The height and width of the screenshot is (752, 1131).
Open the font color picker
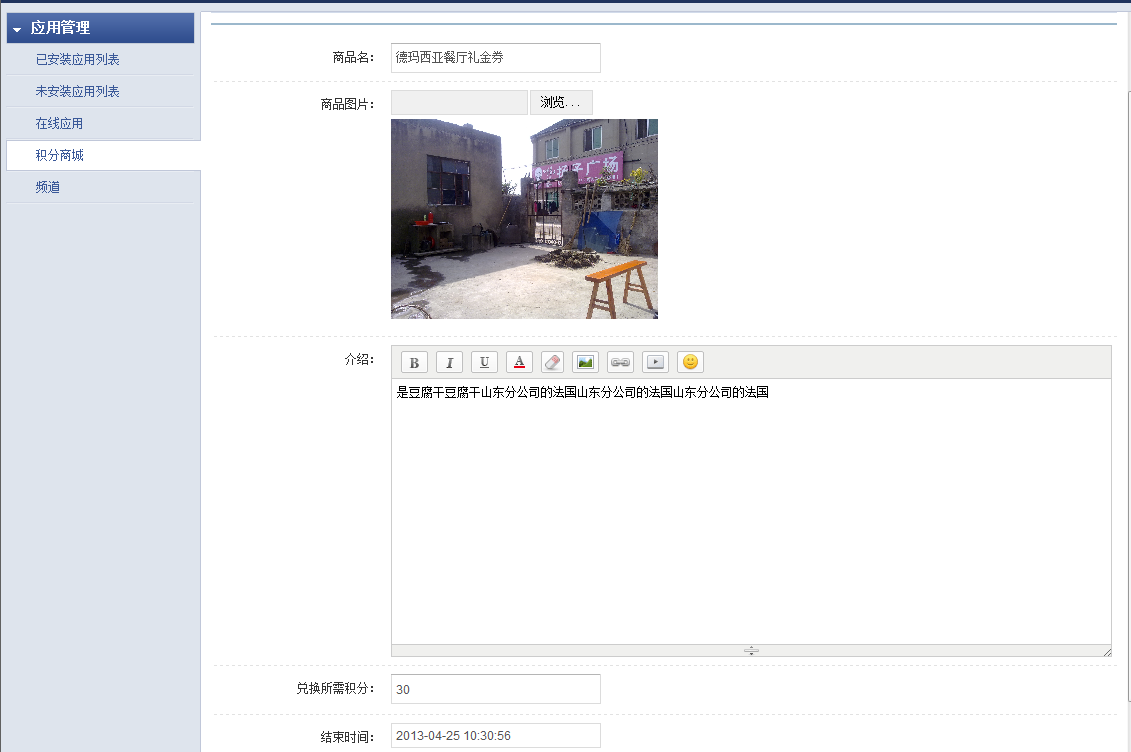click(519, 362)
